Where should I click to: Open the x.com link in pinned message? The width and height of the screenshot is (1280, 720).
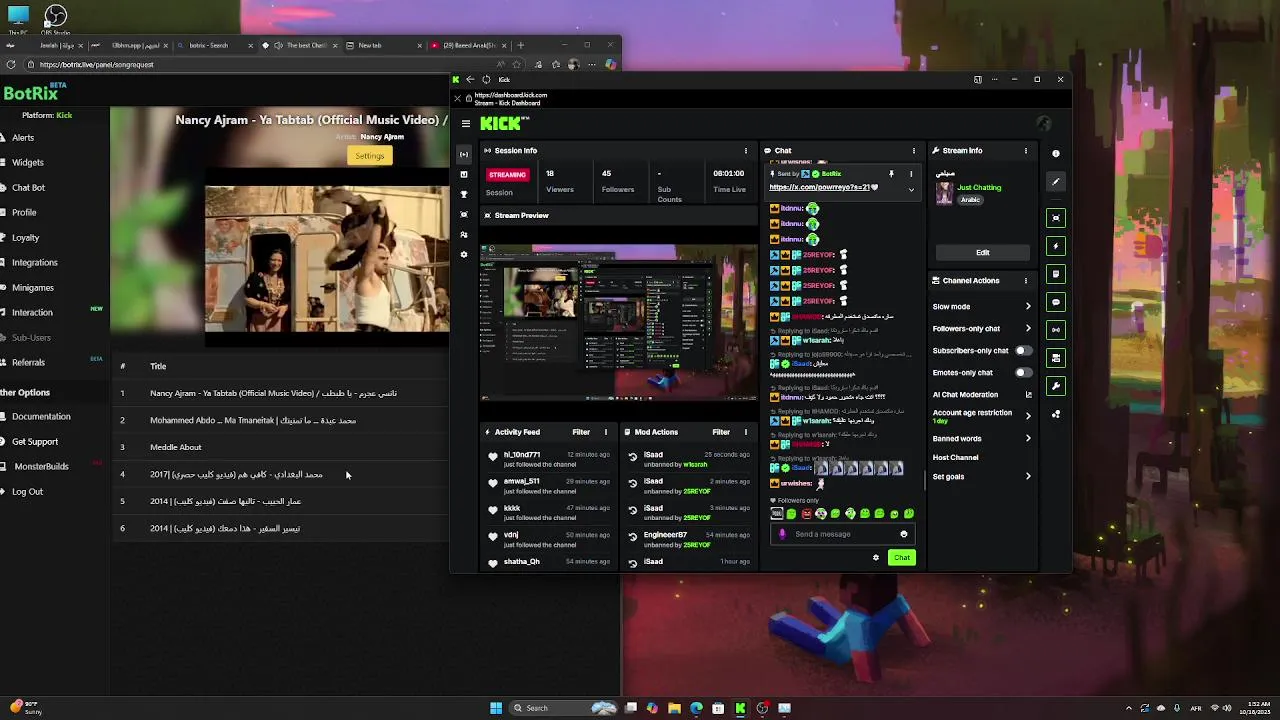click(821, 187)
